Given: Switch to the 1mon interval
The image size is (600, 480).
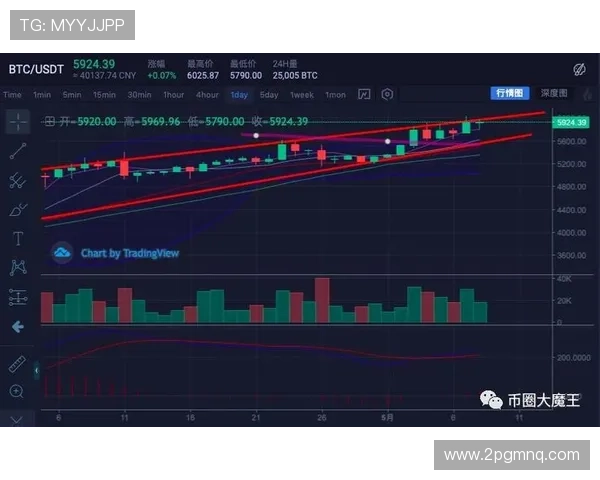Looking at the screenshot, I should click(x=336, y=95).
